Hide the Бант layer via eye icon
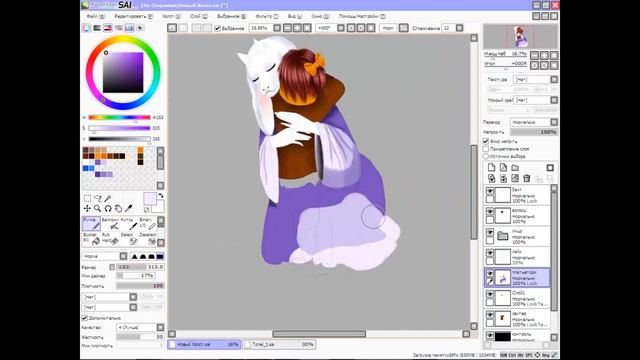 [490, 191]
